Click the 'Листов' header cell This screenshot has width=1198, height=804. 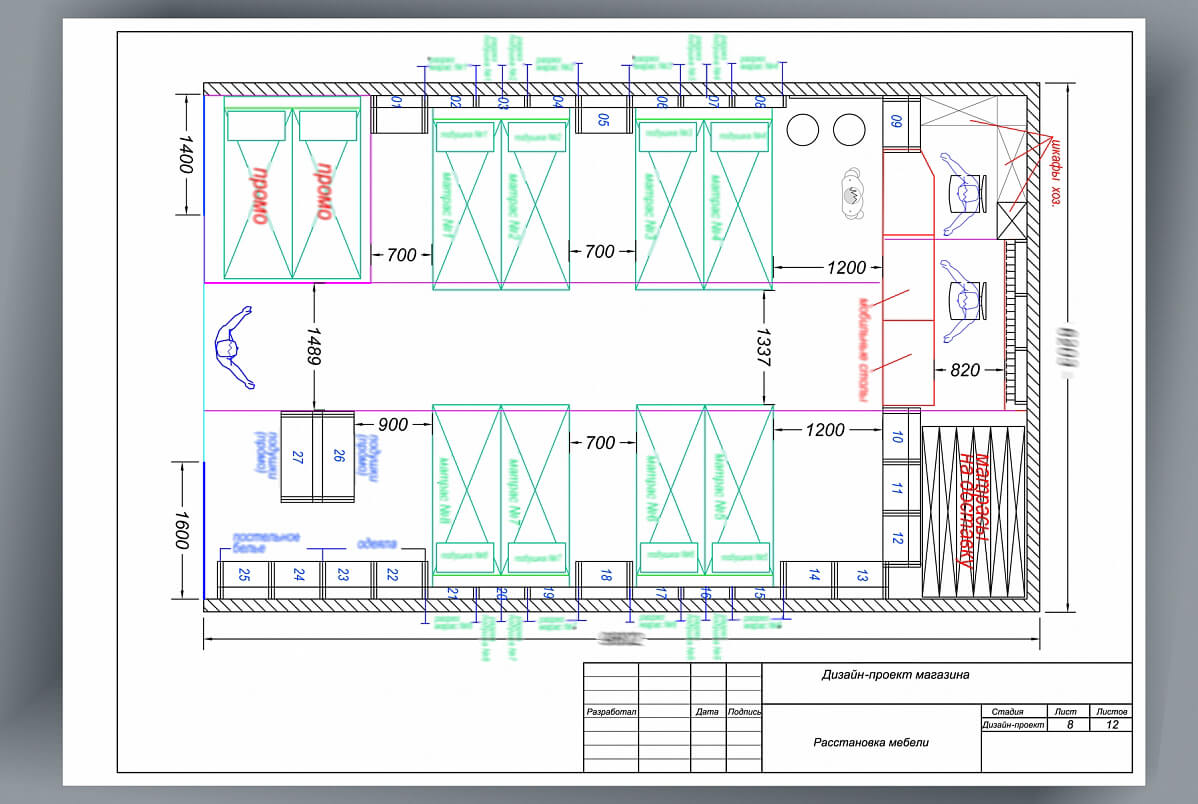[x=1112, y=712]
